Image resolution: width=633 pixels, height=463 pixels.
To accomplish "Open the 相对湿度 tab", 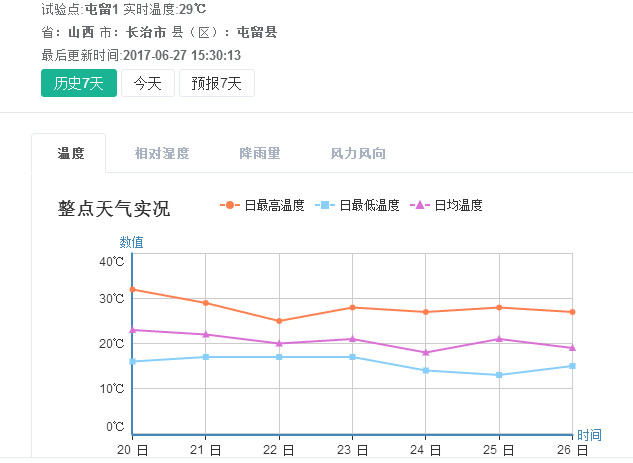I will tap(162, 153).
